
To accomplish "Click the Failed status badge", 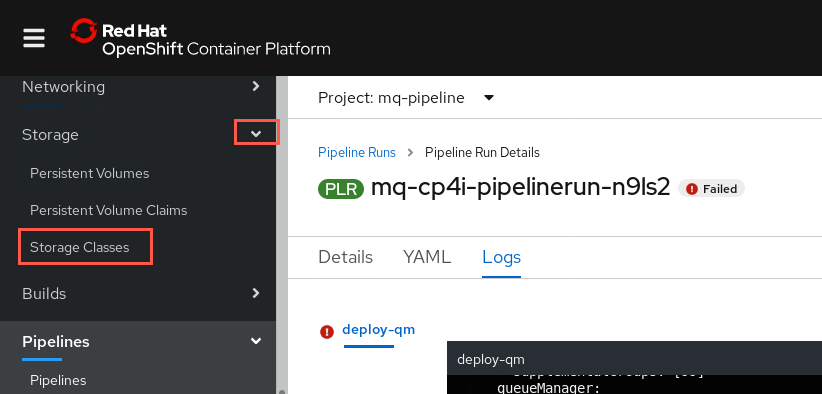I will click(x=711, y=189).
